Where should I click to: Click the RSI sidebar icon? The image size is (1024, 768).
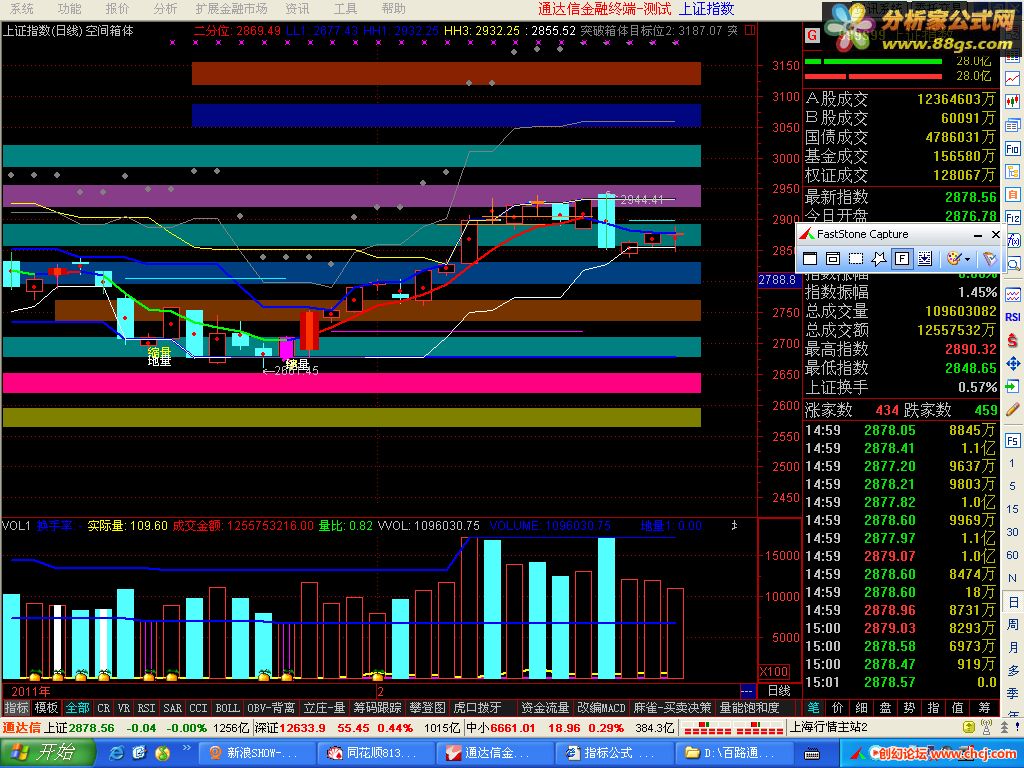[1013, 317]
